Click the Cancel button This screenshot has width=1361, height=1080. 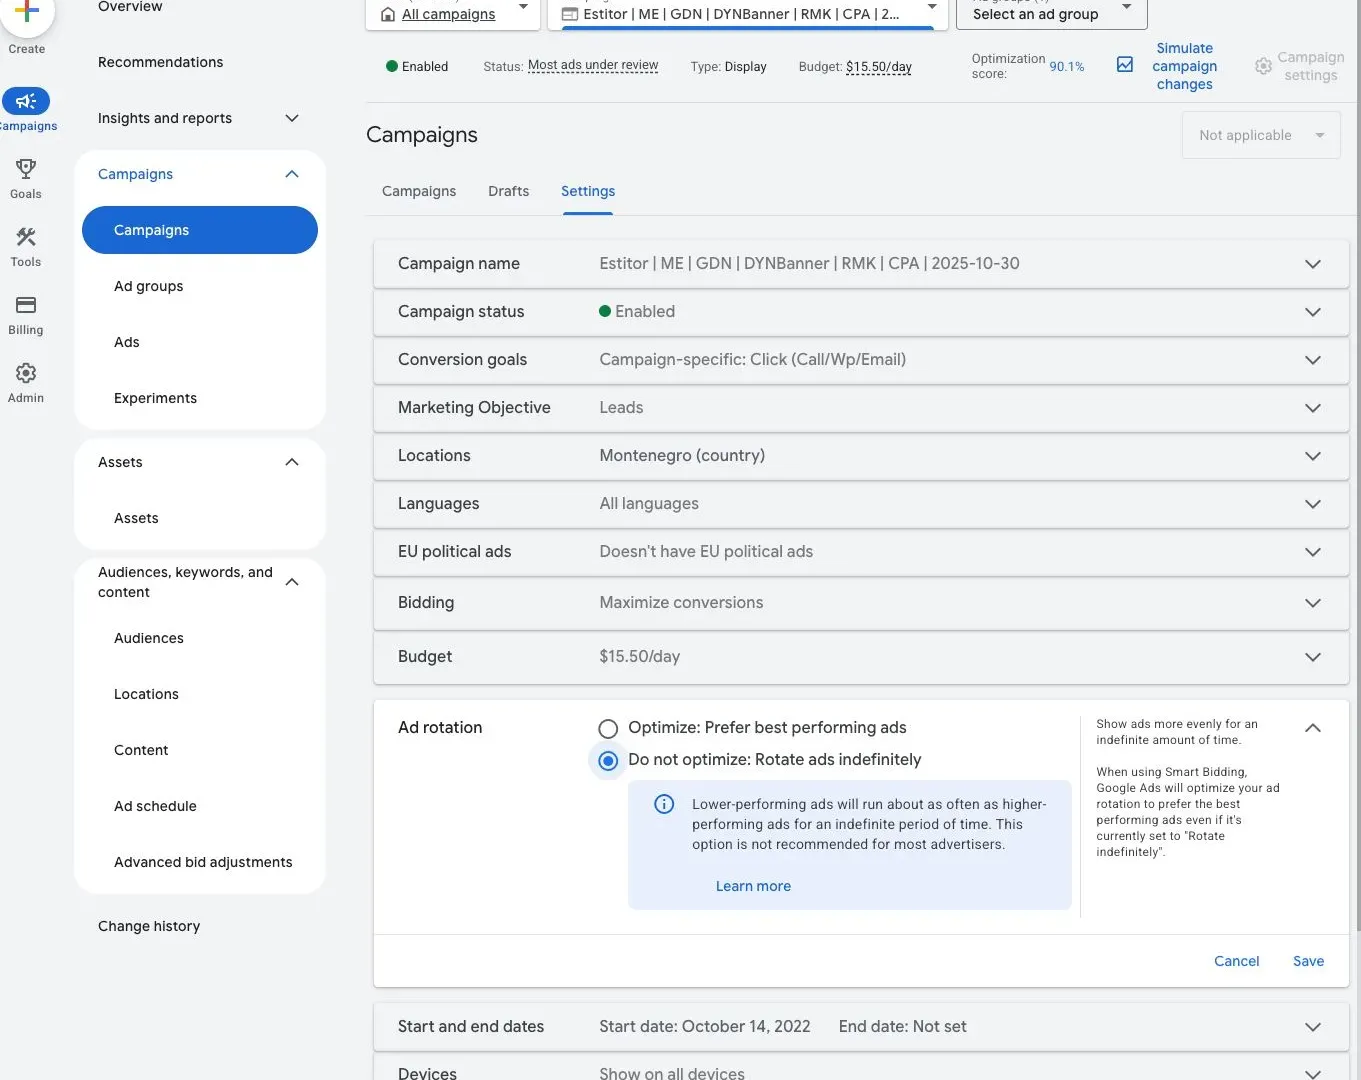pyautogui.click(x=1236, y=961)
